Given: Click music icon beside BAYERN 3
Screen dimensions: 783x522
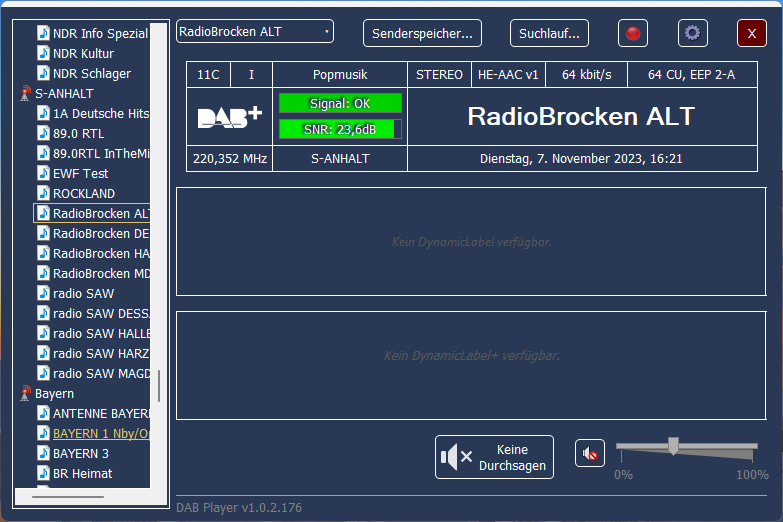Looking at the screenshot, I should (43, 453).
